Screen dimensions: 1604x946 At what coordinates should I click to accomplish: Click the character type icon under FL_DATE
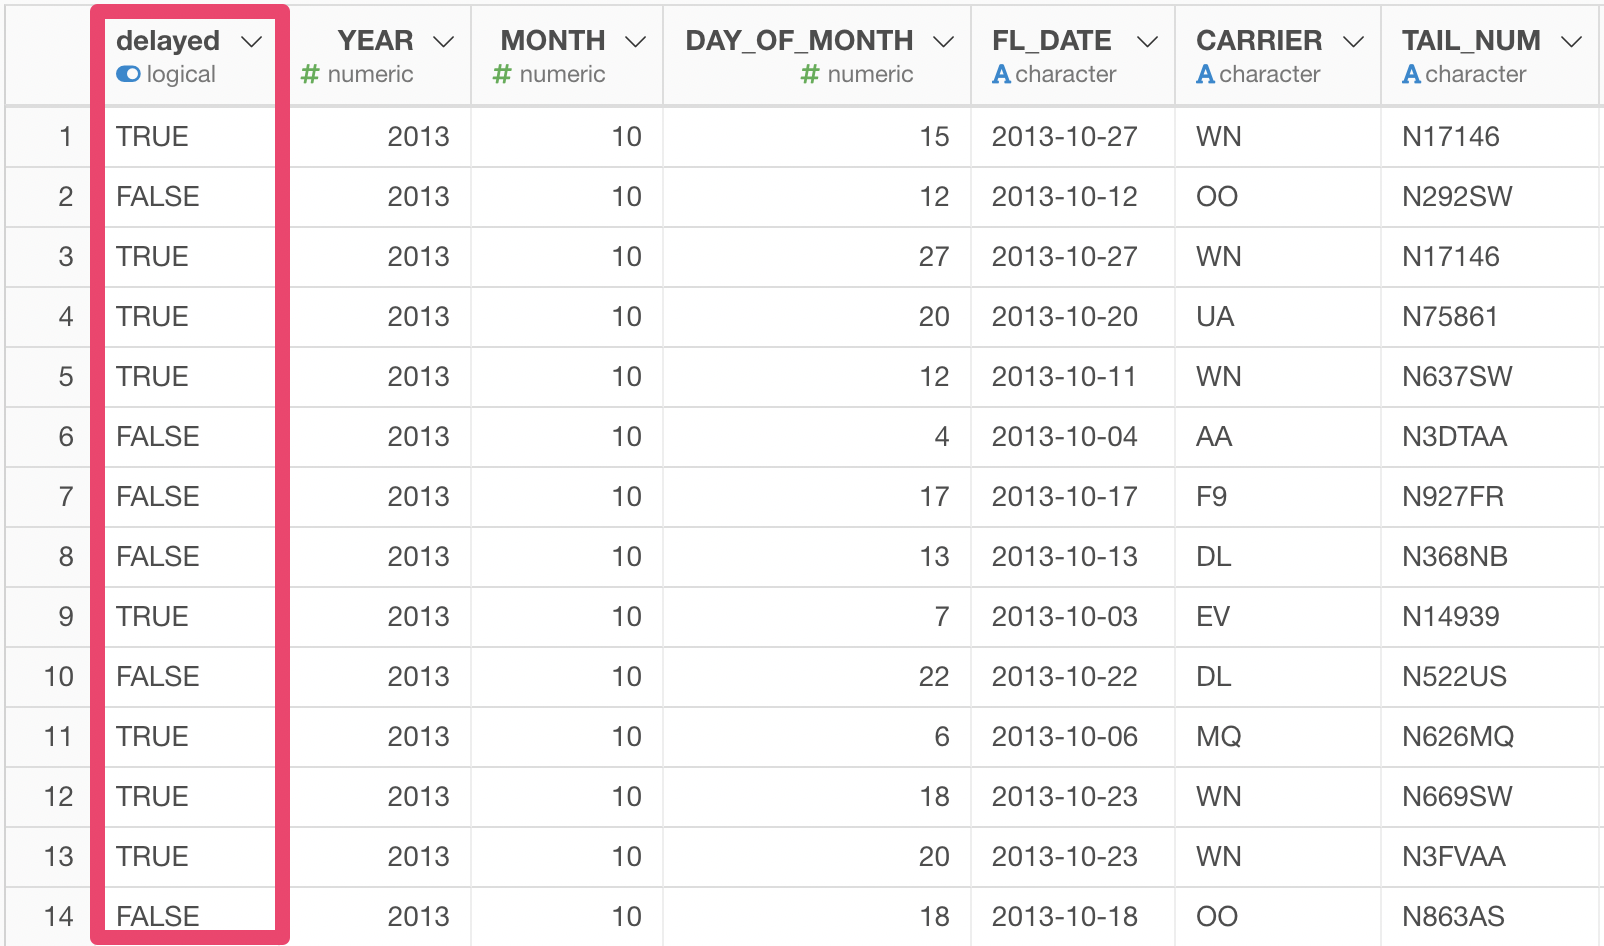tap(1001, 74)
